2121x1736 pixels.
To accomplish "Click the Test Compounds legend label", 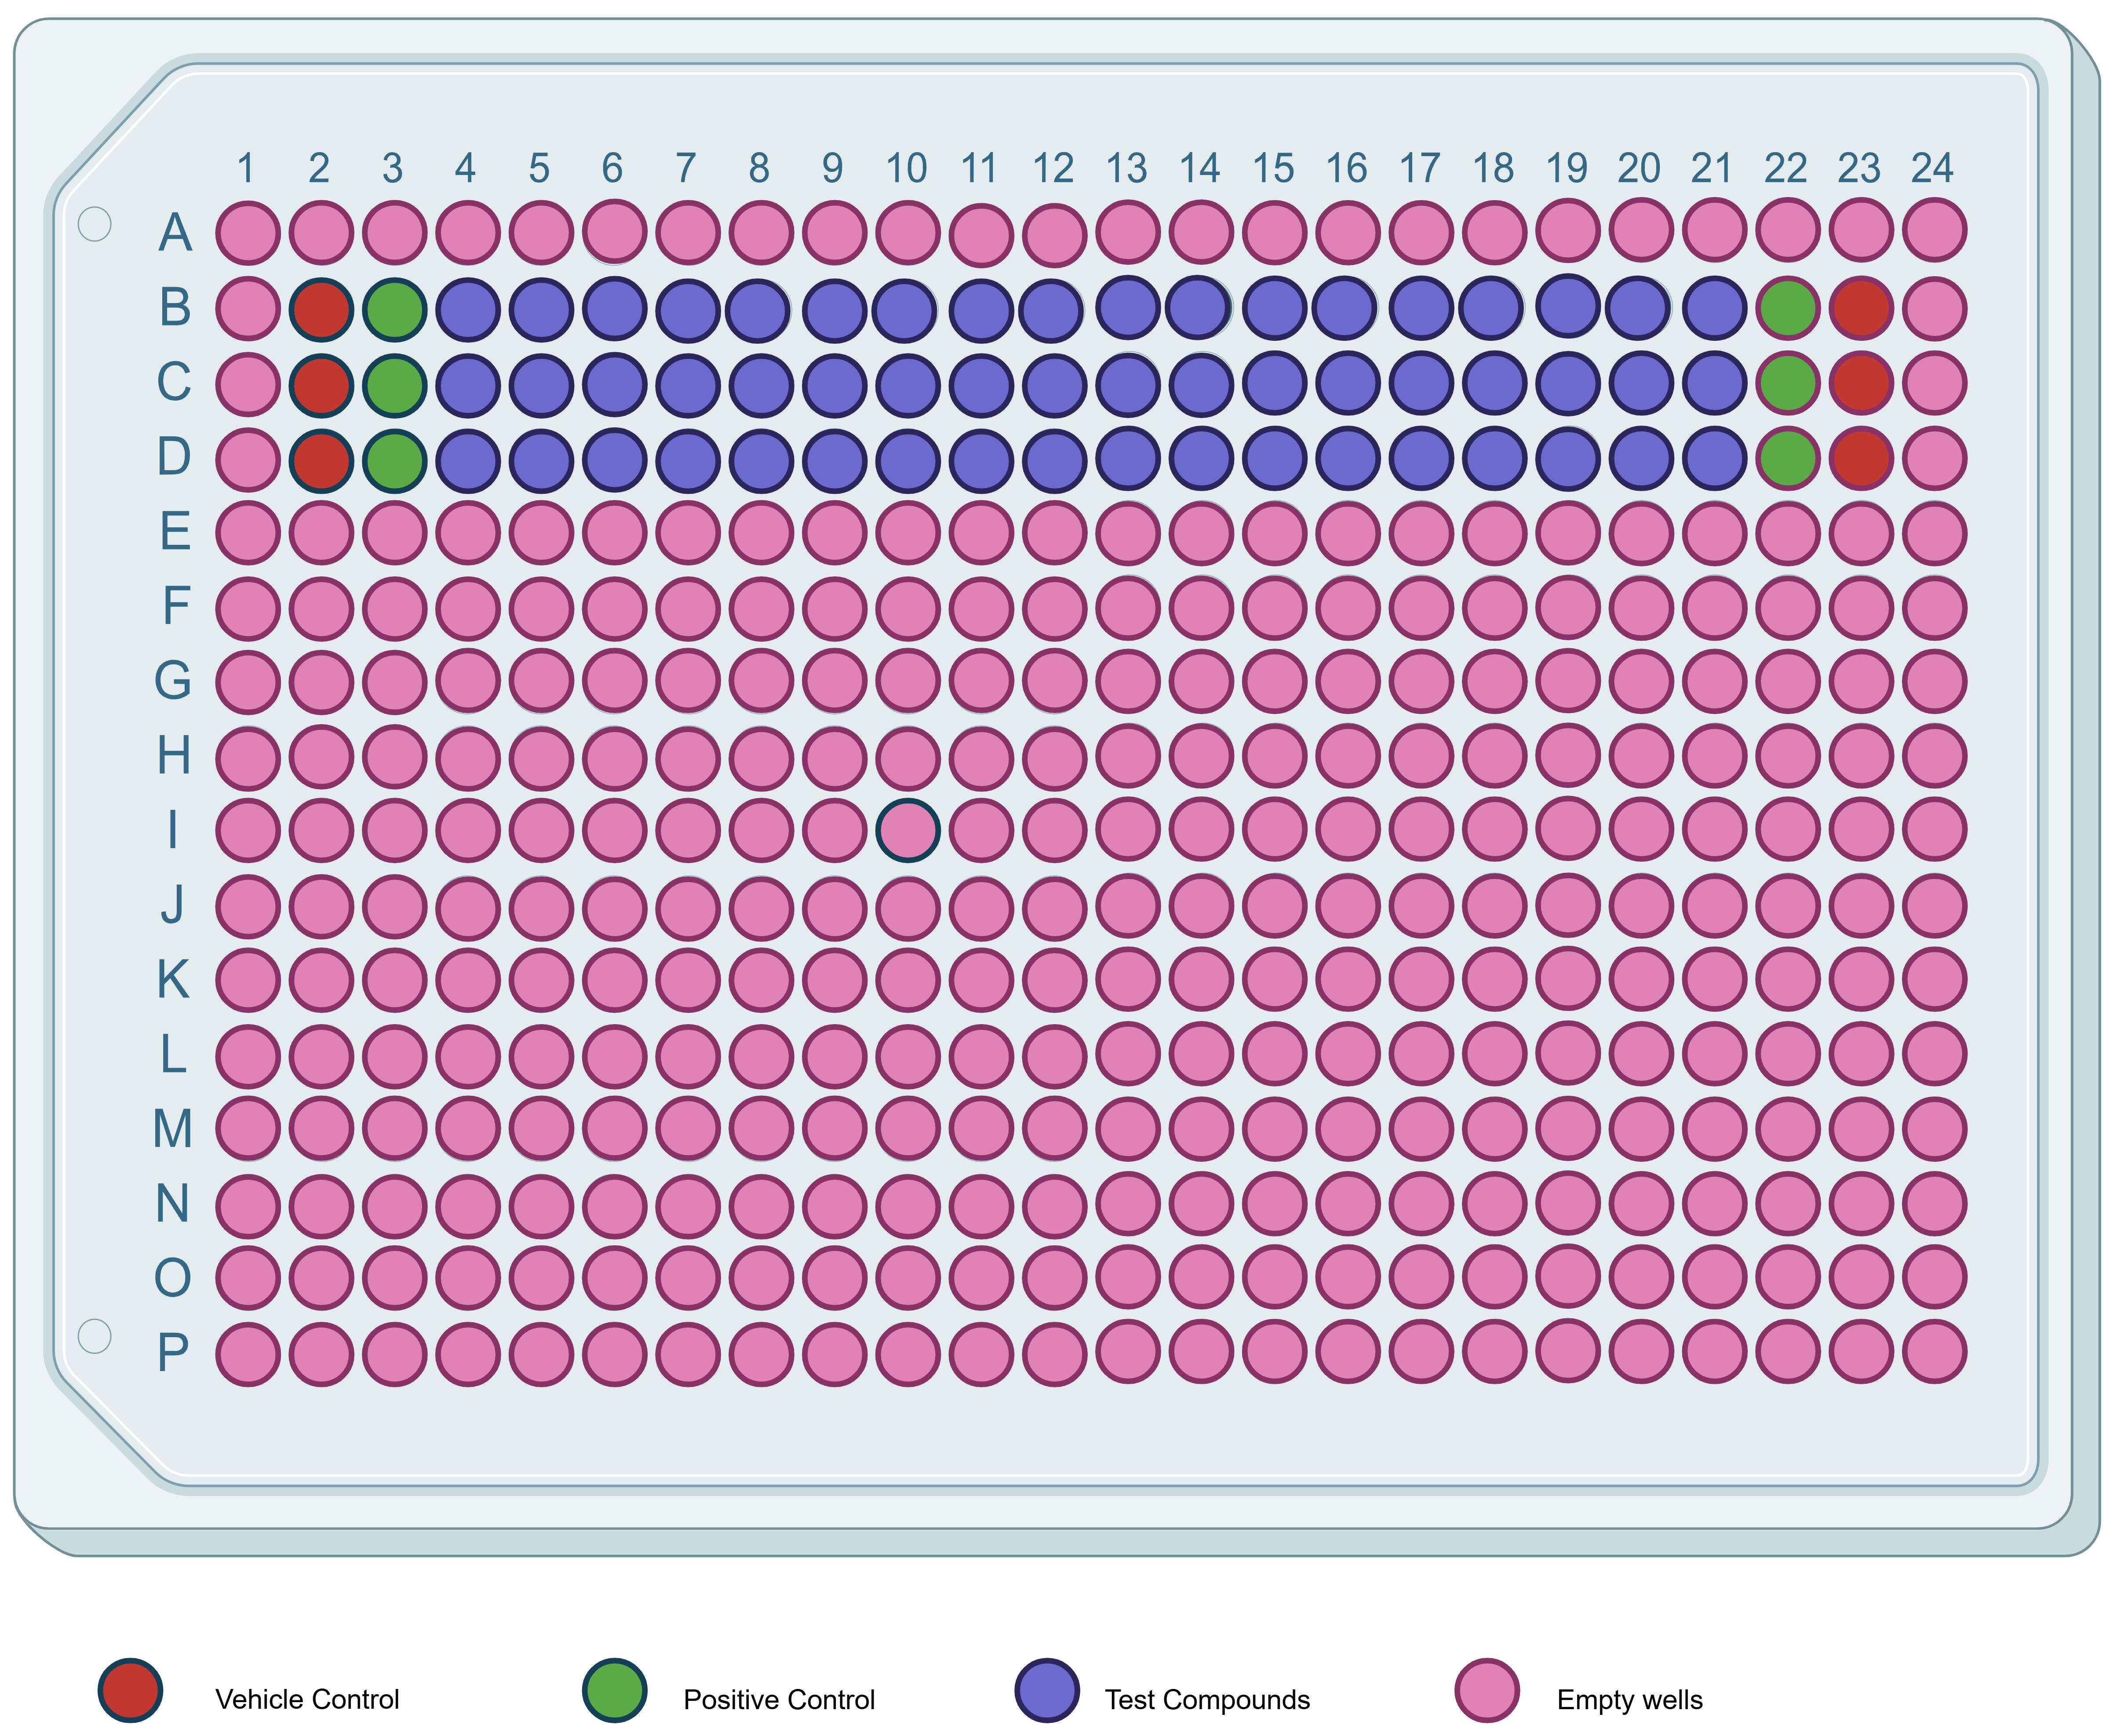I will 1207,1700.
